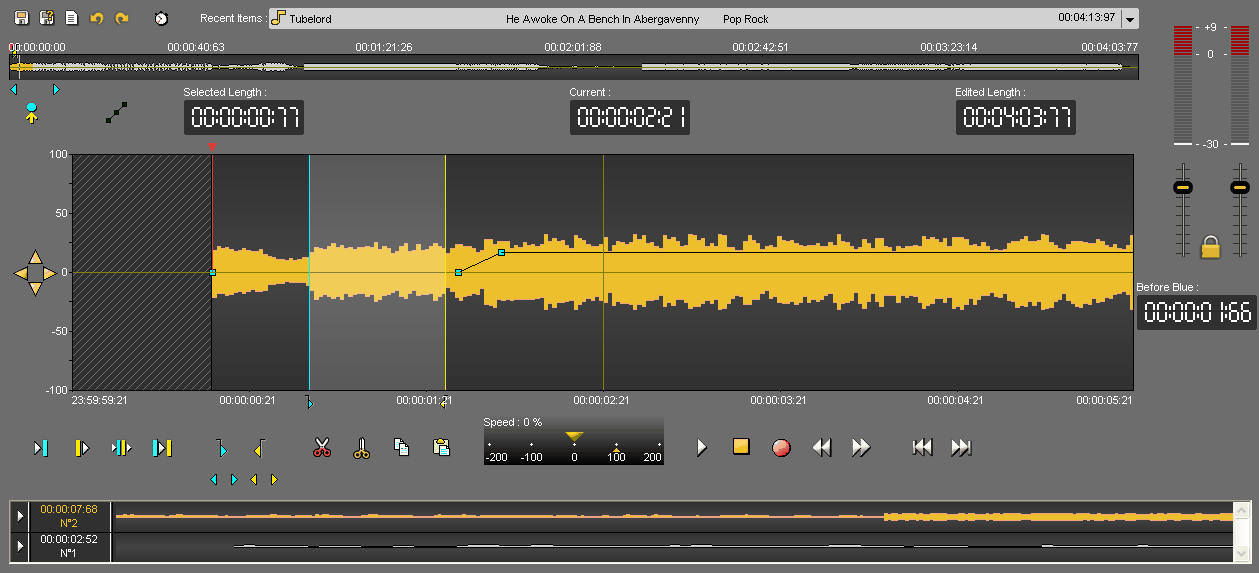This screenshot has height=573, width=1259.
Task: Expand the Recent Items dropdown arrow
Action: coord(1130,19)
